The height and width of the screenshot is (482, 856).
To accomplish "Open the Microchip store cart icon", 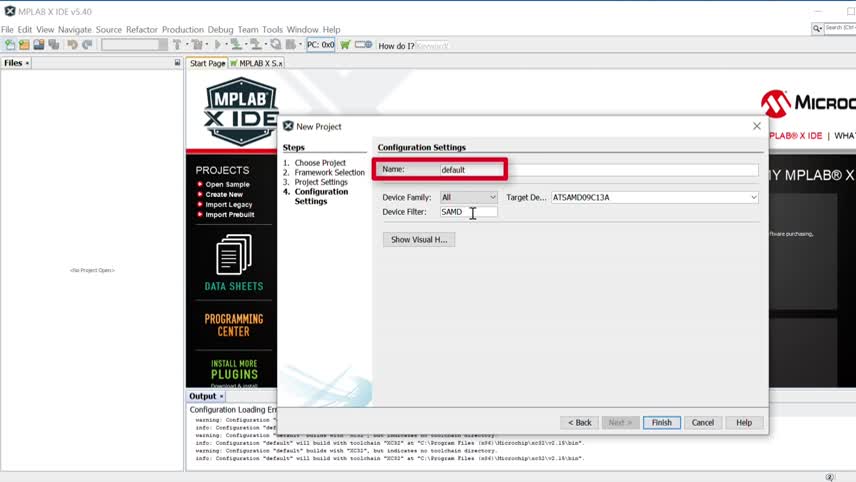I will click(345, 45).
